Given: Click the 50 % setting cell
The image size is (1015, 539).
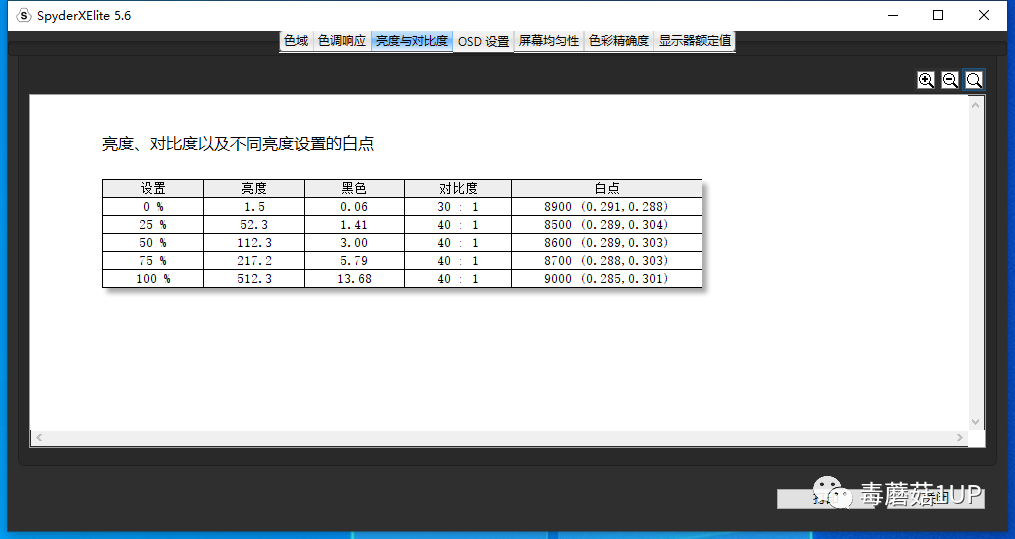Looking at the screenshot, I should 153,243.
